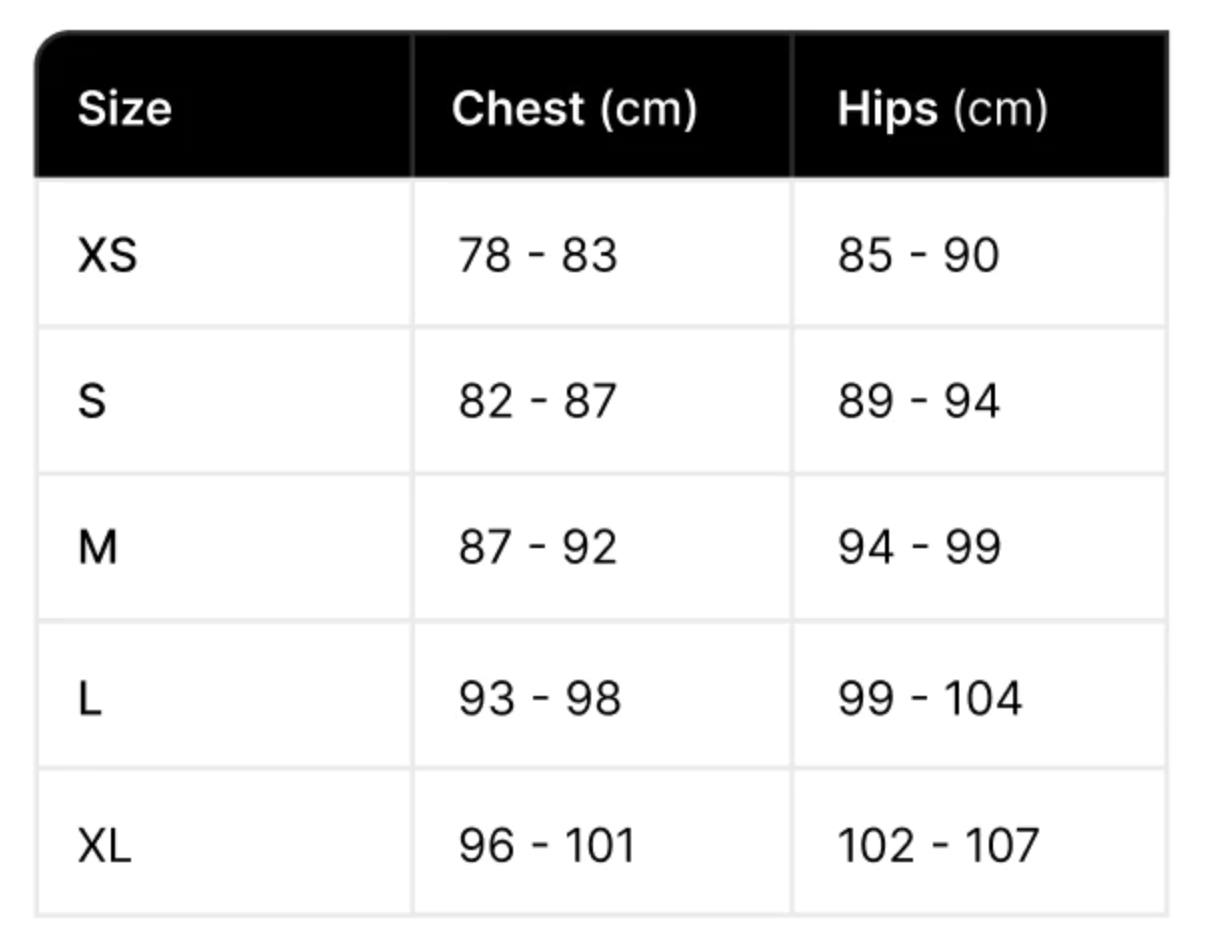The image size is (1208, 942).
Task: Select the S size cell
Action: pos(224,400)
